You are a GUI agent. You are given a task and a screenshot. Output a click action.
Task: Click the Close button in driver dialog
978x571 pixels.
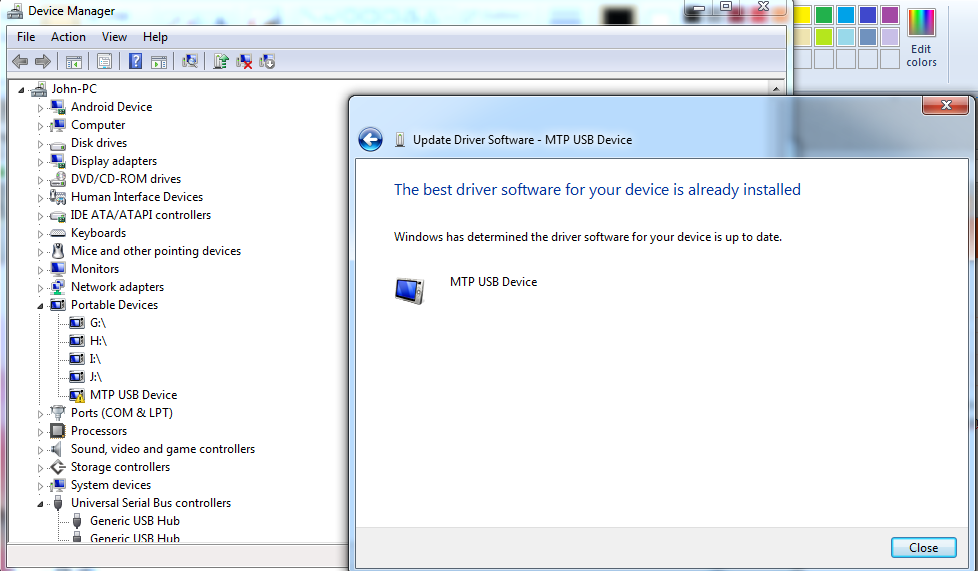coord(923,547)
